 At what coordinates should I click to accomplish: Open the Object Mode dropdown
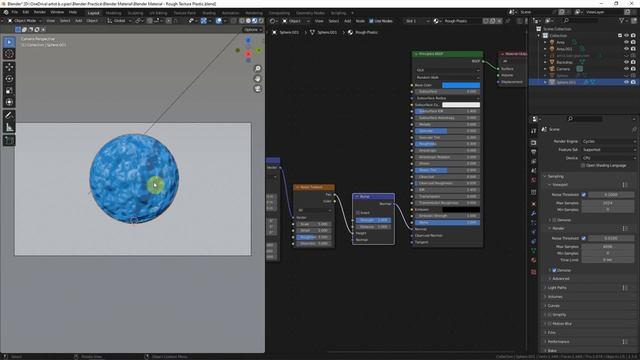tap(25, 20)
